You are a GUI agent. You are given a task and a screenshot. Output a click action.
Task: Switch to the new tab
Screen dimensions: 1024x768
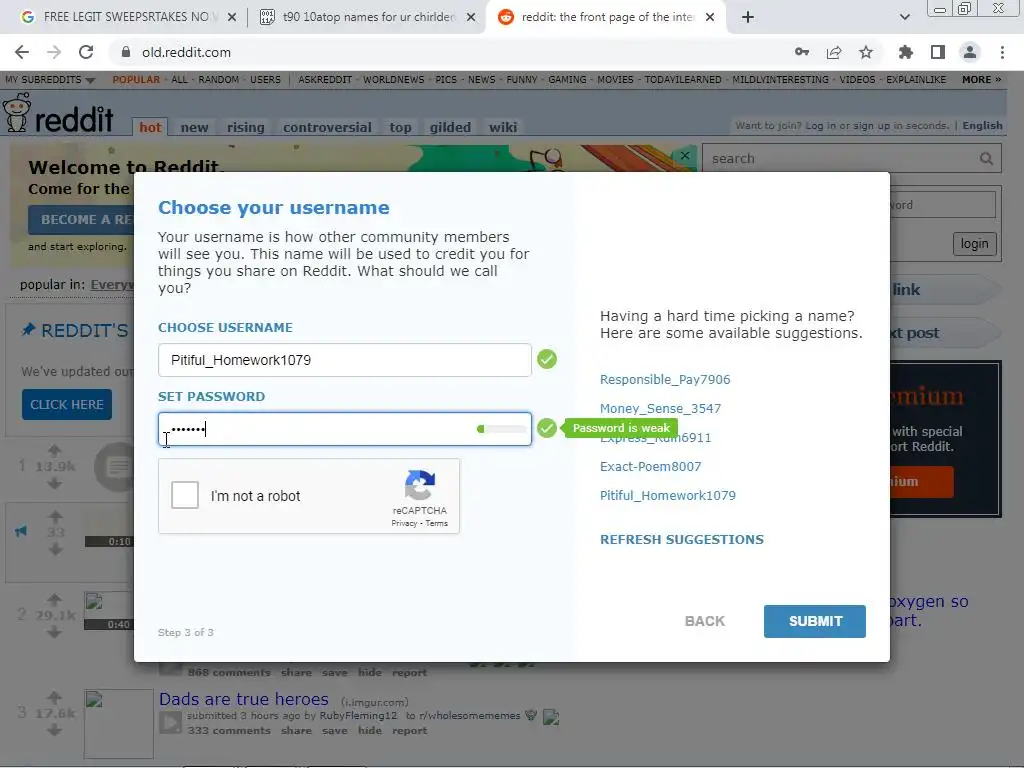[x=195, y=127]
